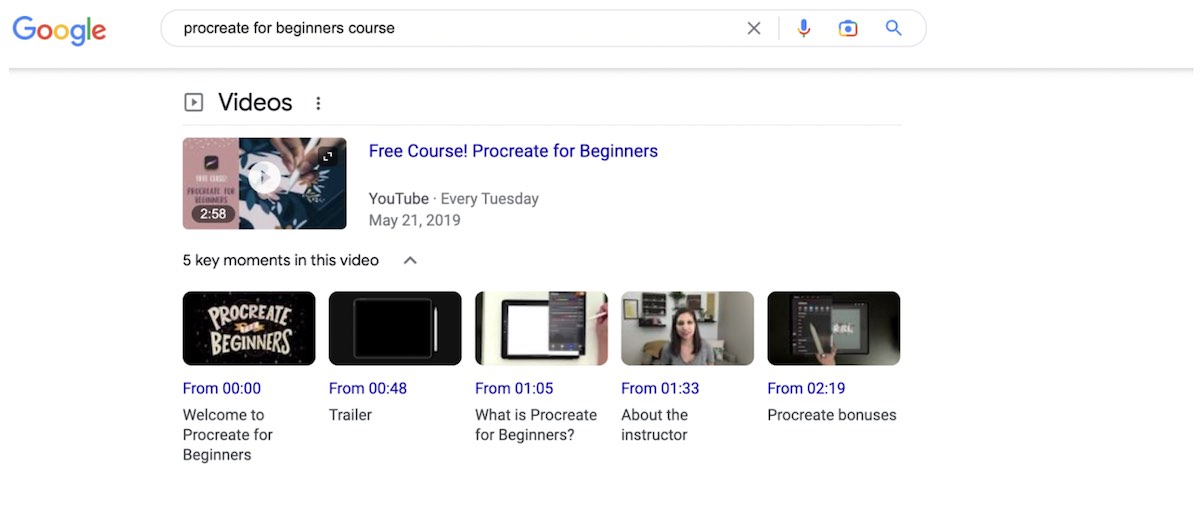Open the instructor key moment thumbnail

[687, 328]
